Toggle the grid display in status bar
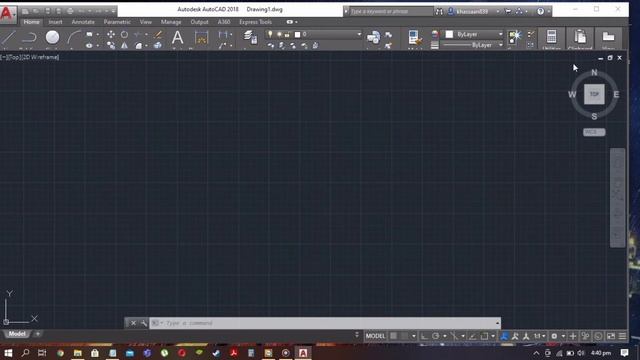 [393, 336]
